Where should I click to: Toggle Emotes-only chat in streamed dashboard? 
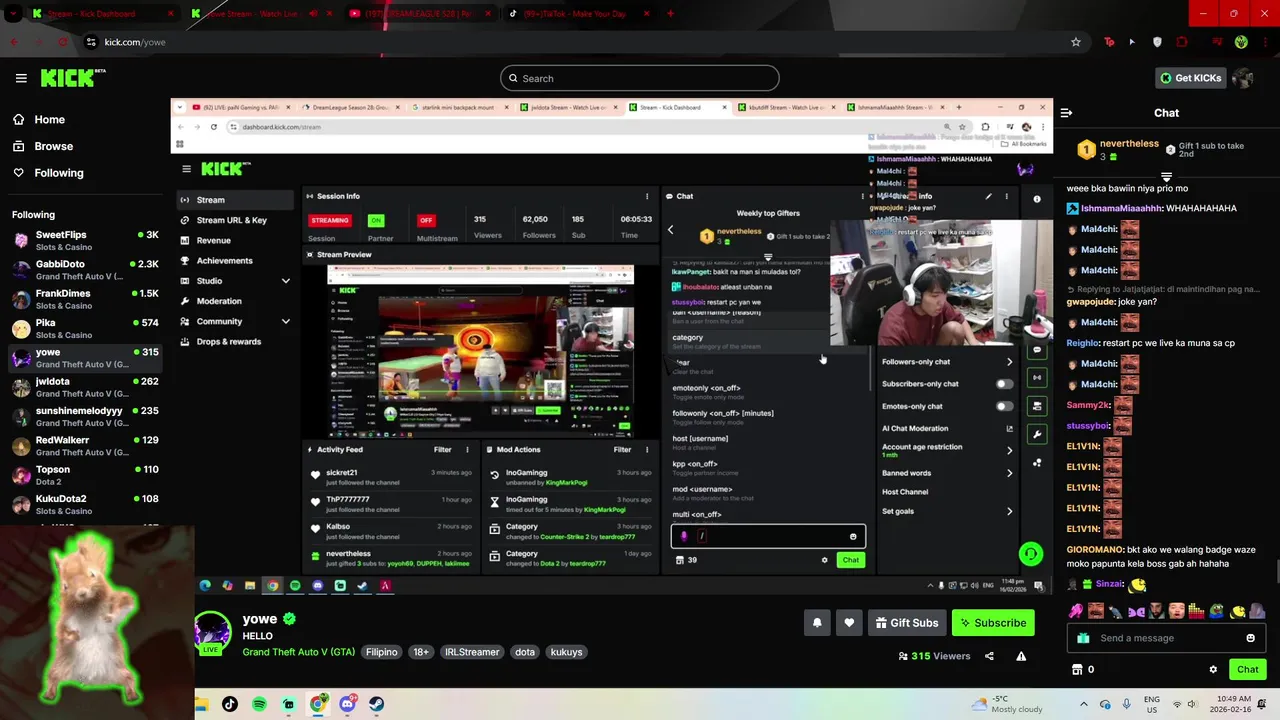click(x=1003, y=406)
